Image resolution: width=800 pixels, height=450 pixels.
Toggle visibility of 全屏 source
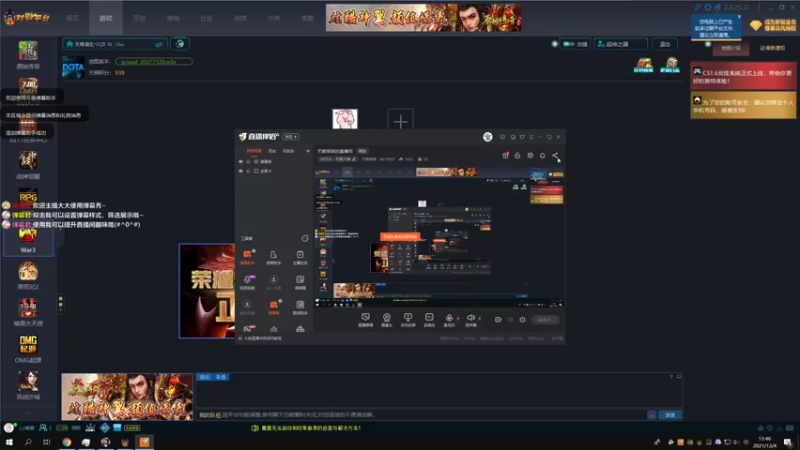(241, 171)
